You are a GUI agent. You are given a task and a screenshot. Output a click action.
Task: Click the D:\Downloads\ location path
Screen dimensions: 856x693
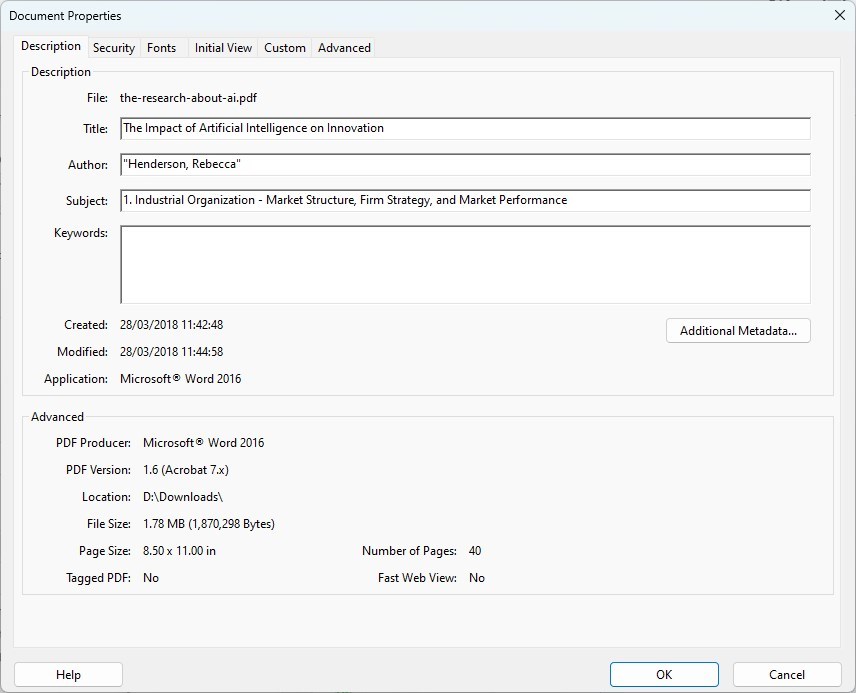(x=183, y=497)
